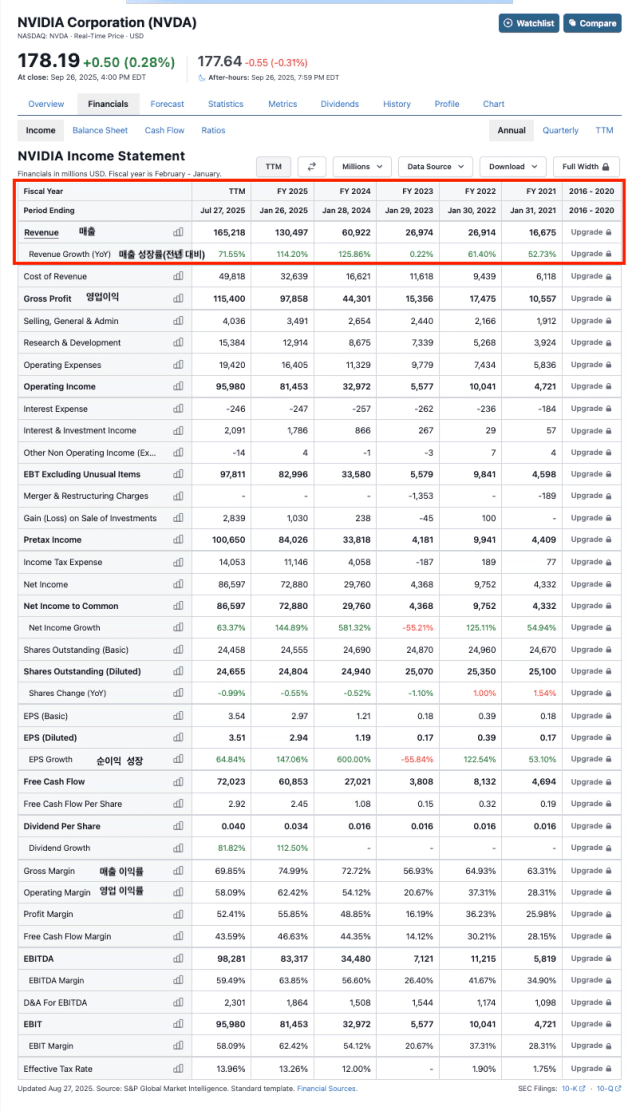
Task: Open chart icon for Net Income Growth
Action: 178,627
